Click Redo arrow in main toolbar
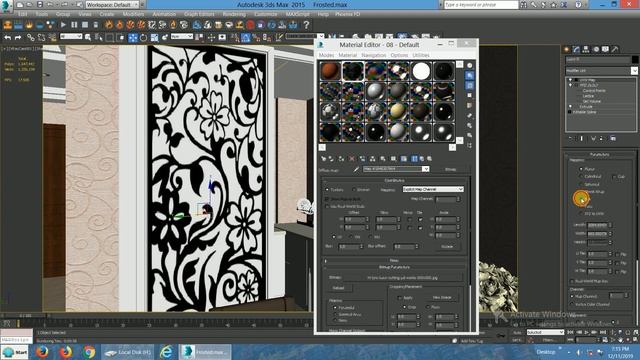640x360 pixels. click(18, 38)
